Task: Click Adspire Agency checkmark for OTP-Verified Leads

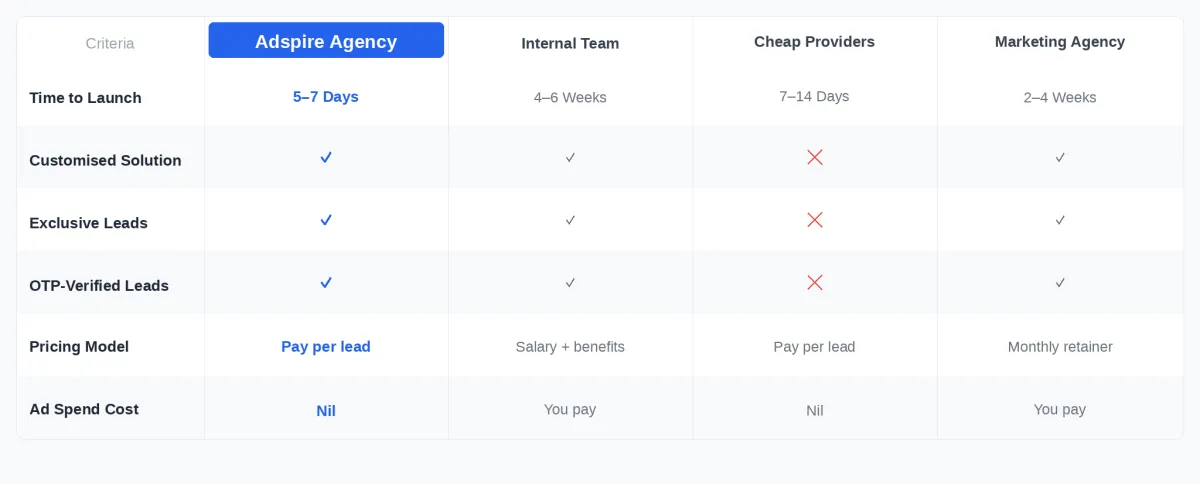Action: coord(326,283)
